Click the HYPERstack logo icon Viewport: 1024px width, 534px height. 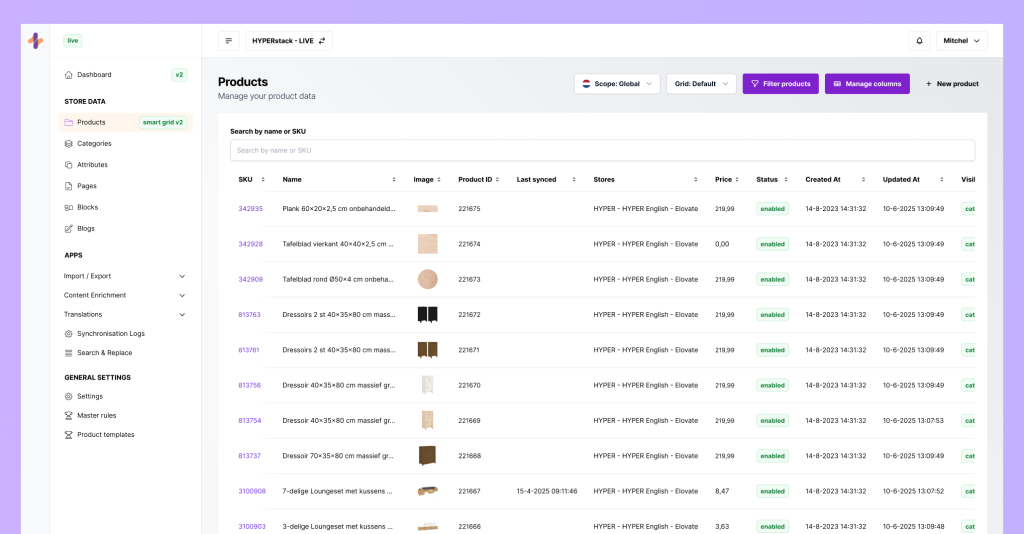tap(35, 41)
